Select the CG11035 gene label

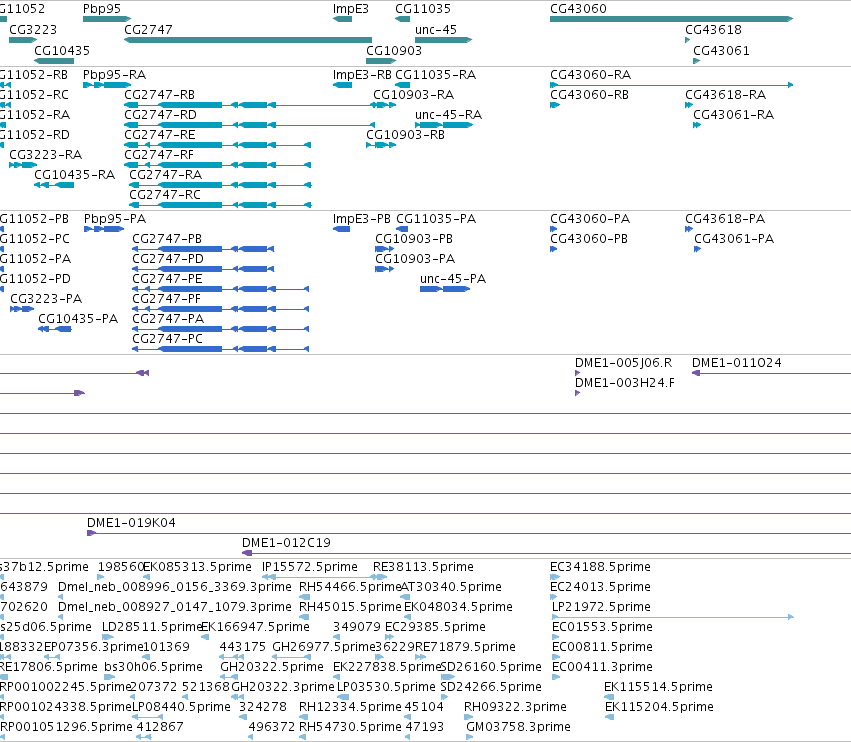pyautogui.click(x=423, y=9)
